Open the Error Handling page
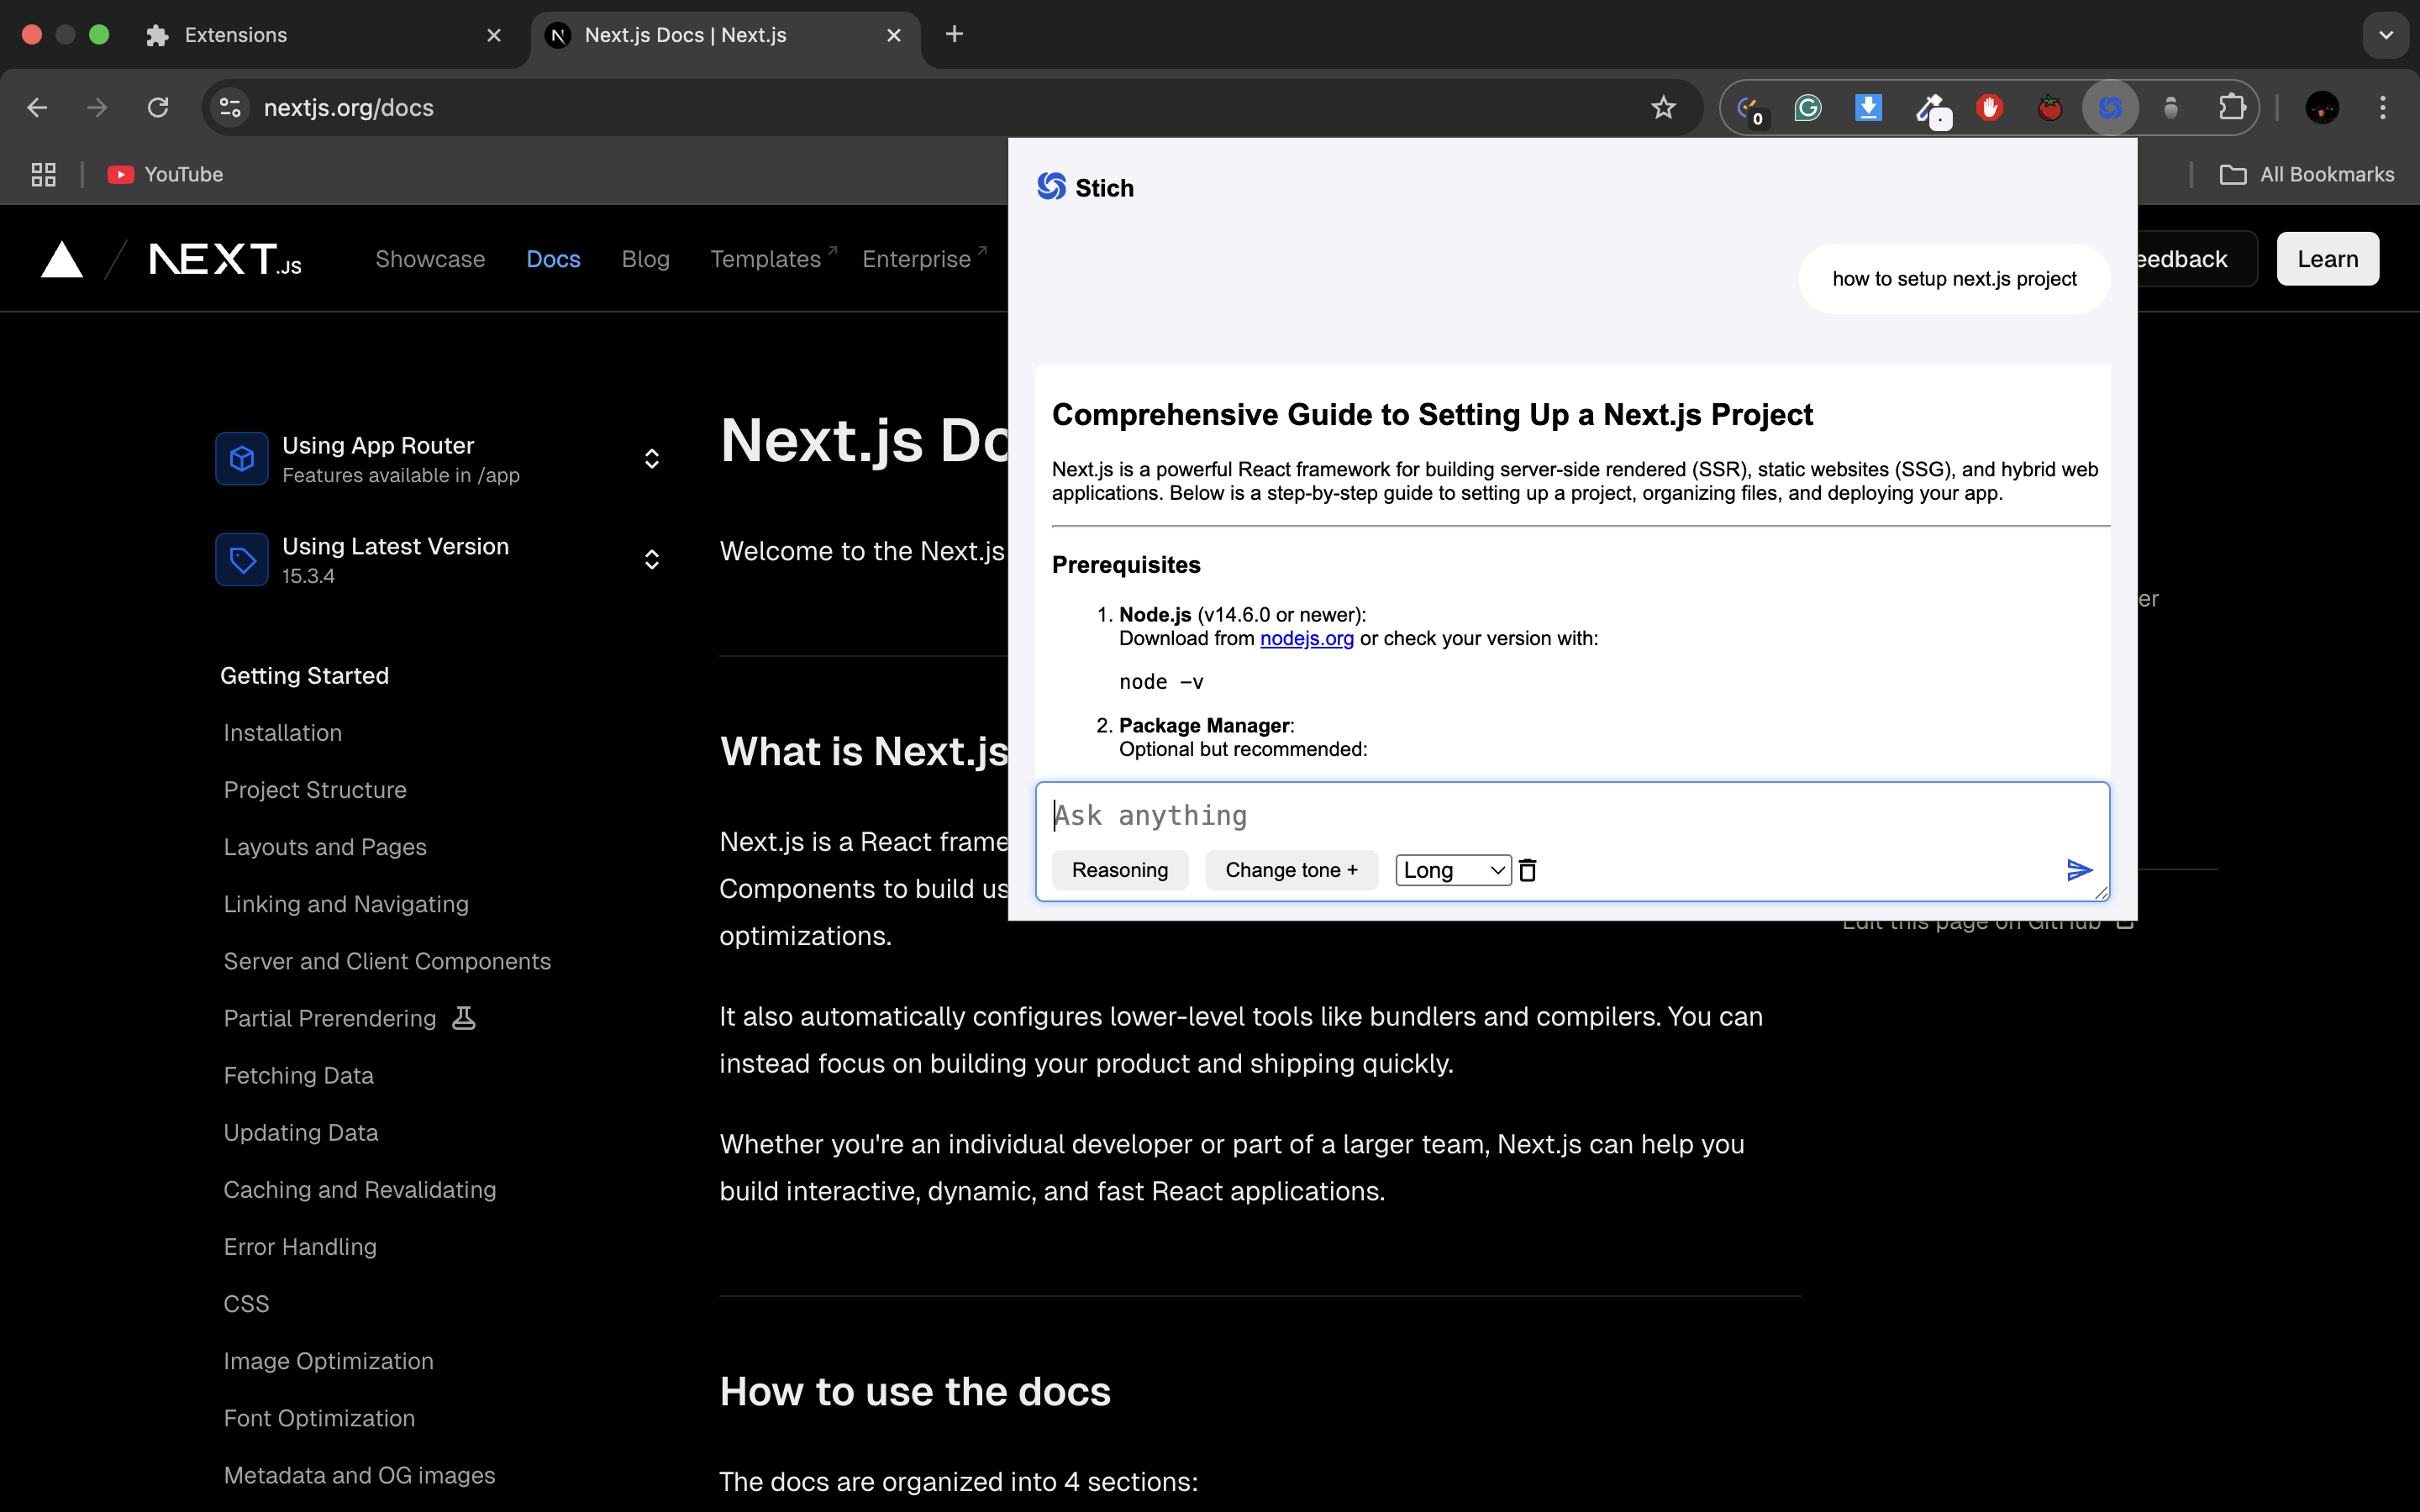Viewport: 2420px width, 1512px height. (x=300, y=1246)
